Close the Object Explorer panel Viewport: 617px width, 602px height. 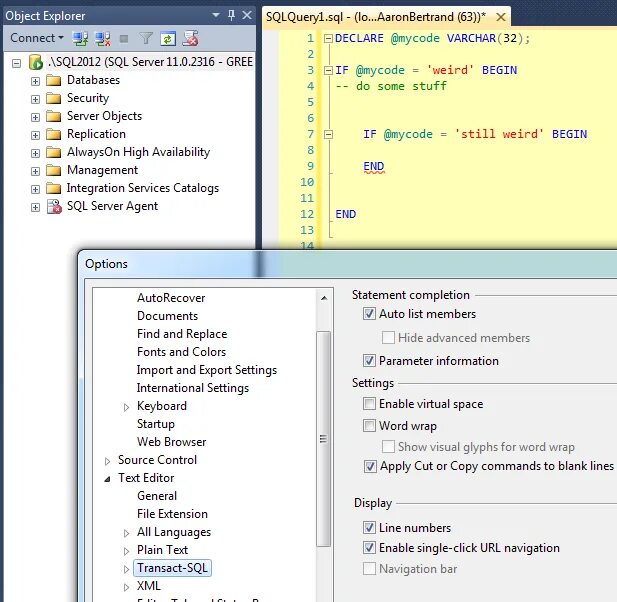tap(247, 15)
